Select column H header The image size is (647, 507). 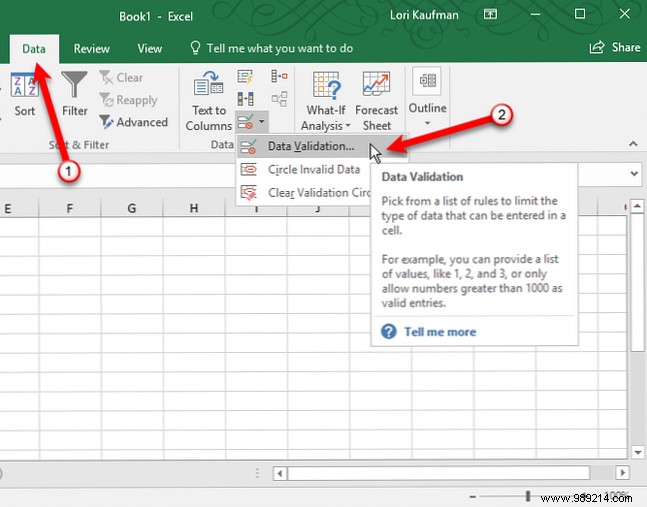[x=194, y=208]
